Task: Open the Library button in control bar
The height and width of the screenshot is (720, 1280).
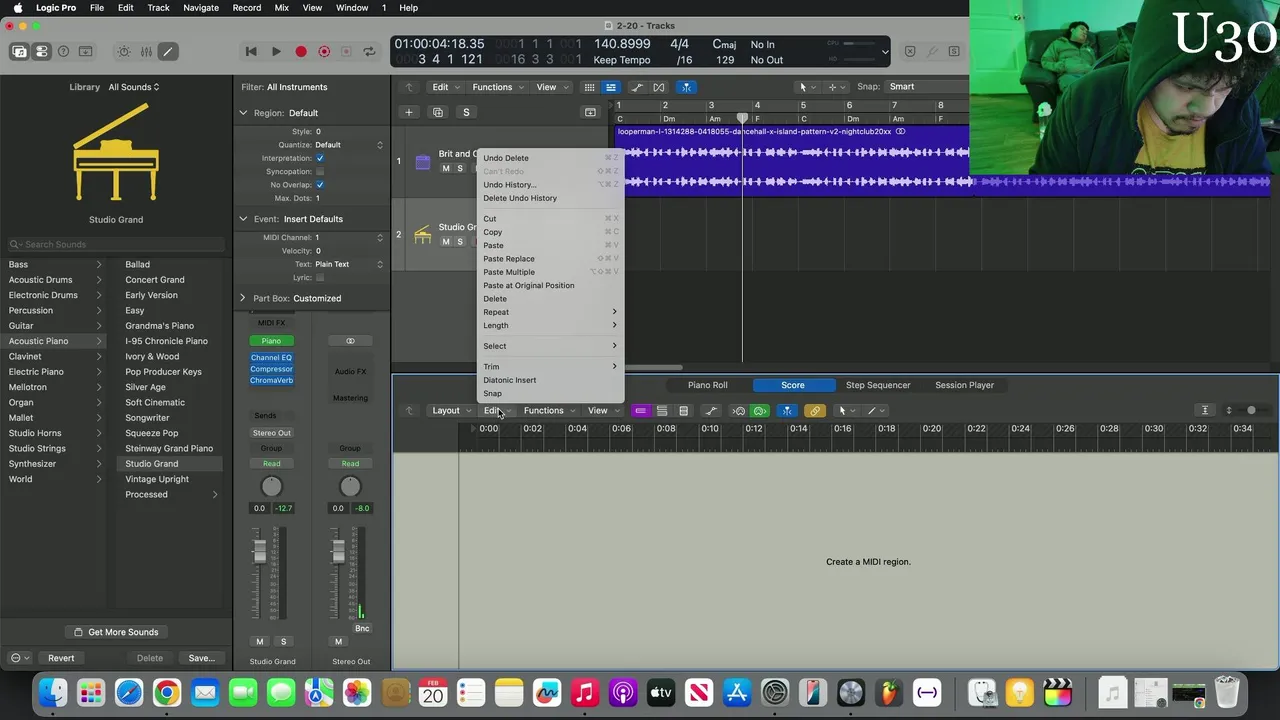Action: point(19,52)
